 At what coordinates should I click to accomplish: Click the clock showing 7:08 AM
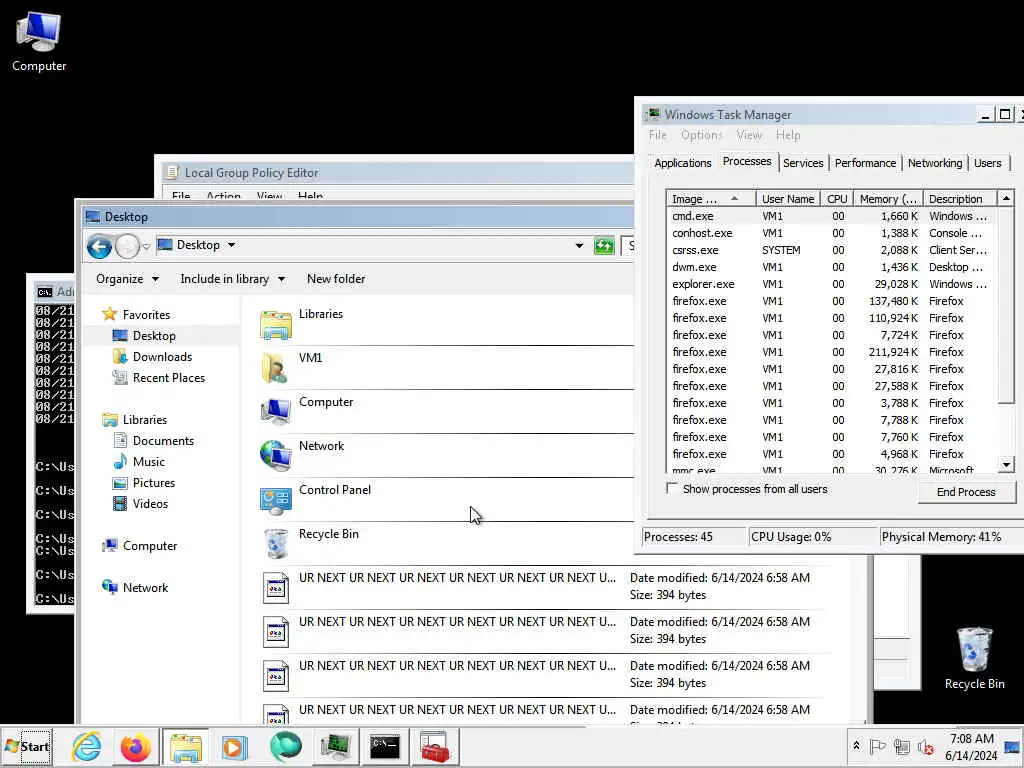(x=971, y=746)
